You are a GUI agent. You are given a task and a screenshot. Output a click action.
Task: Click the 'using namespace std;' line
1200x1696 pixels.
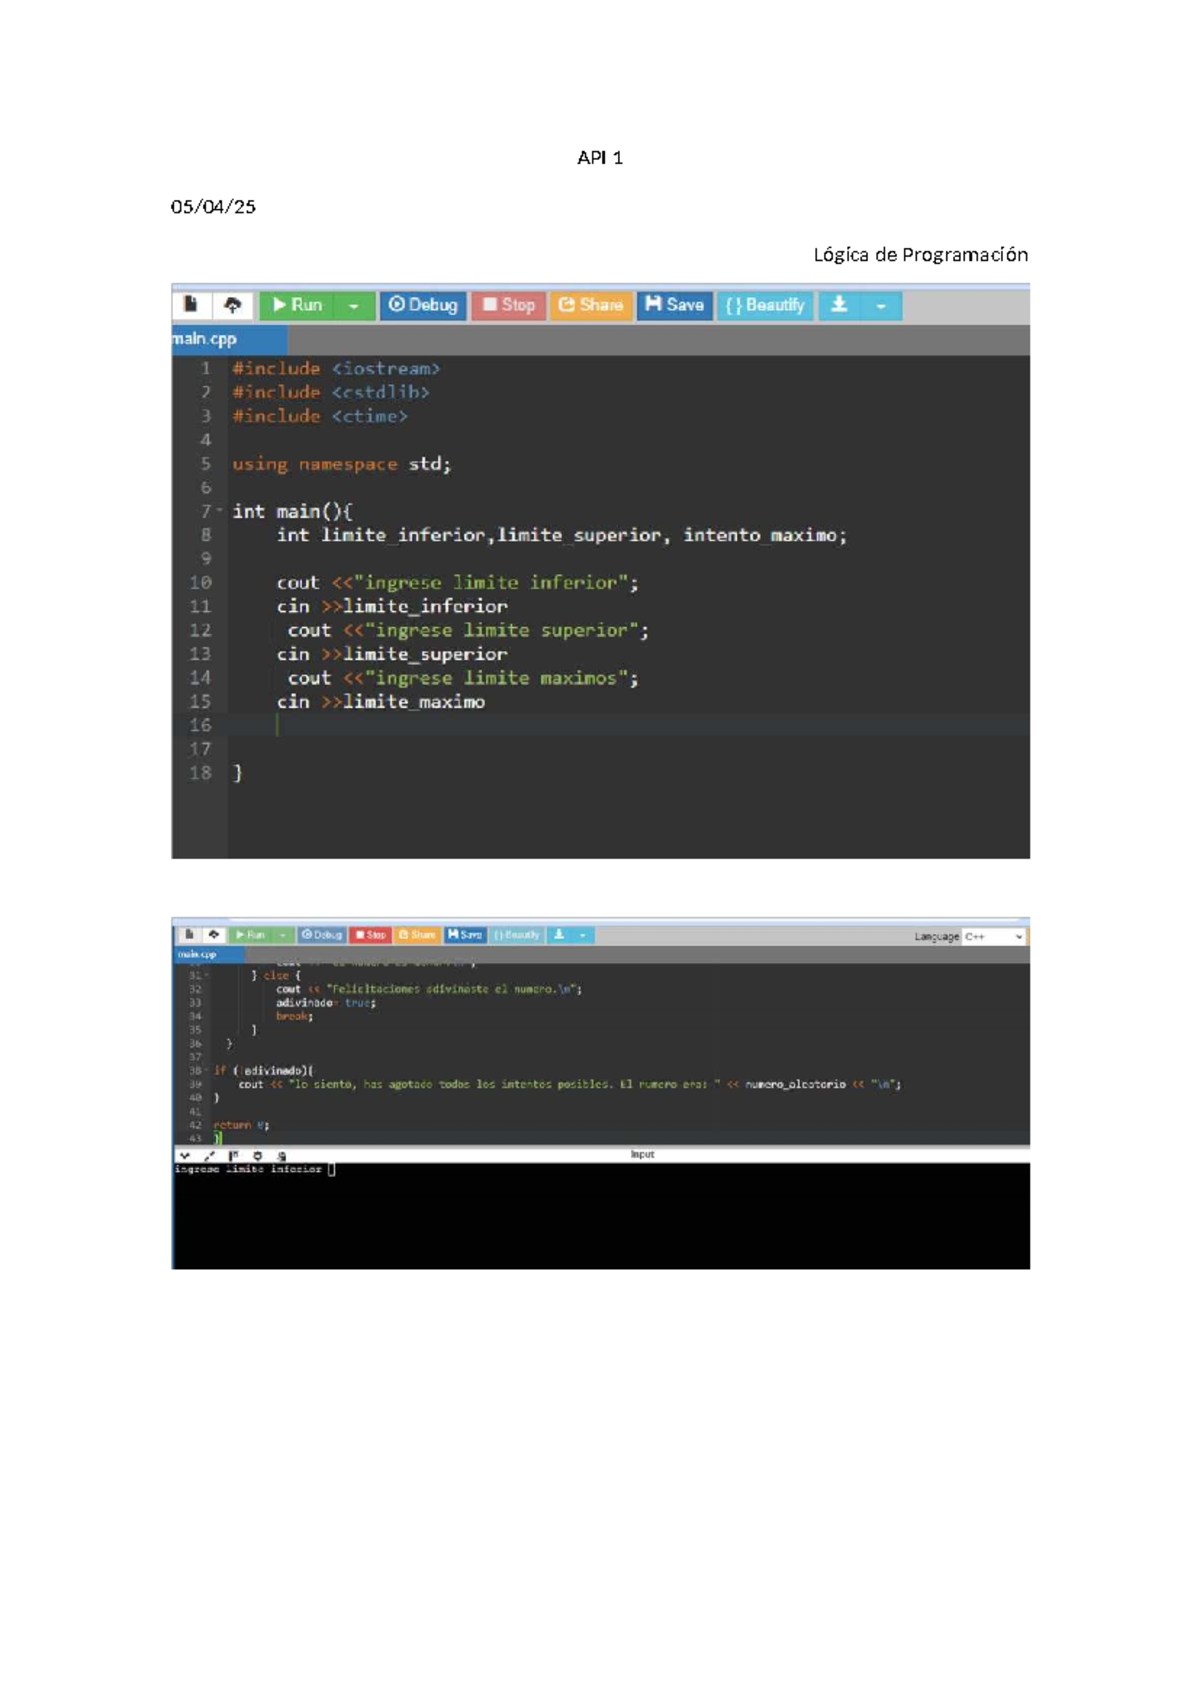[x=342, y=464]
